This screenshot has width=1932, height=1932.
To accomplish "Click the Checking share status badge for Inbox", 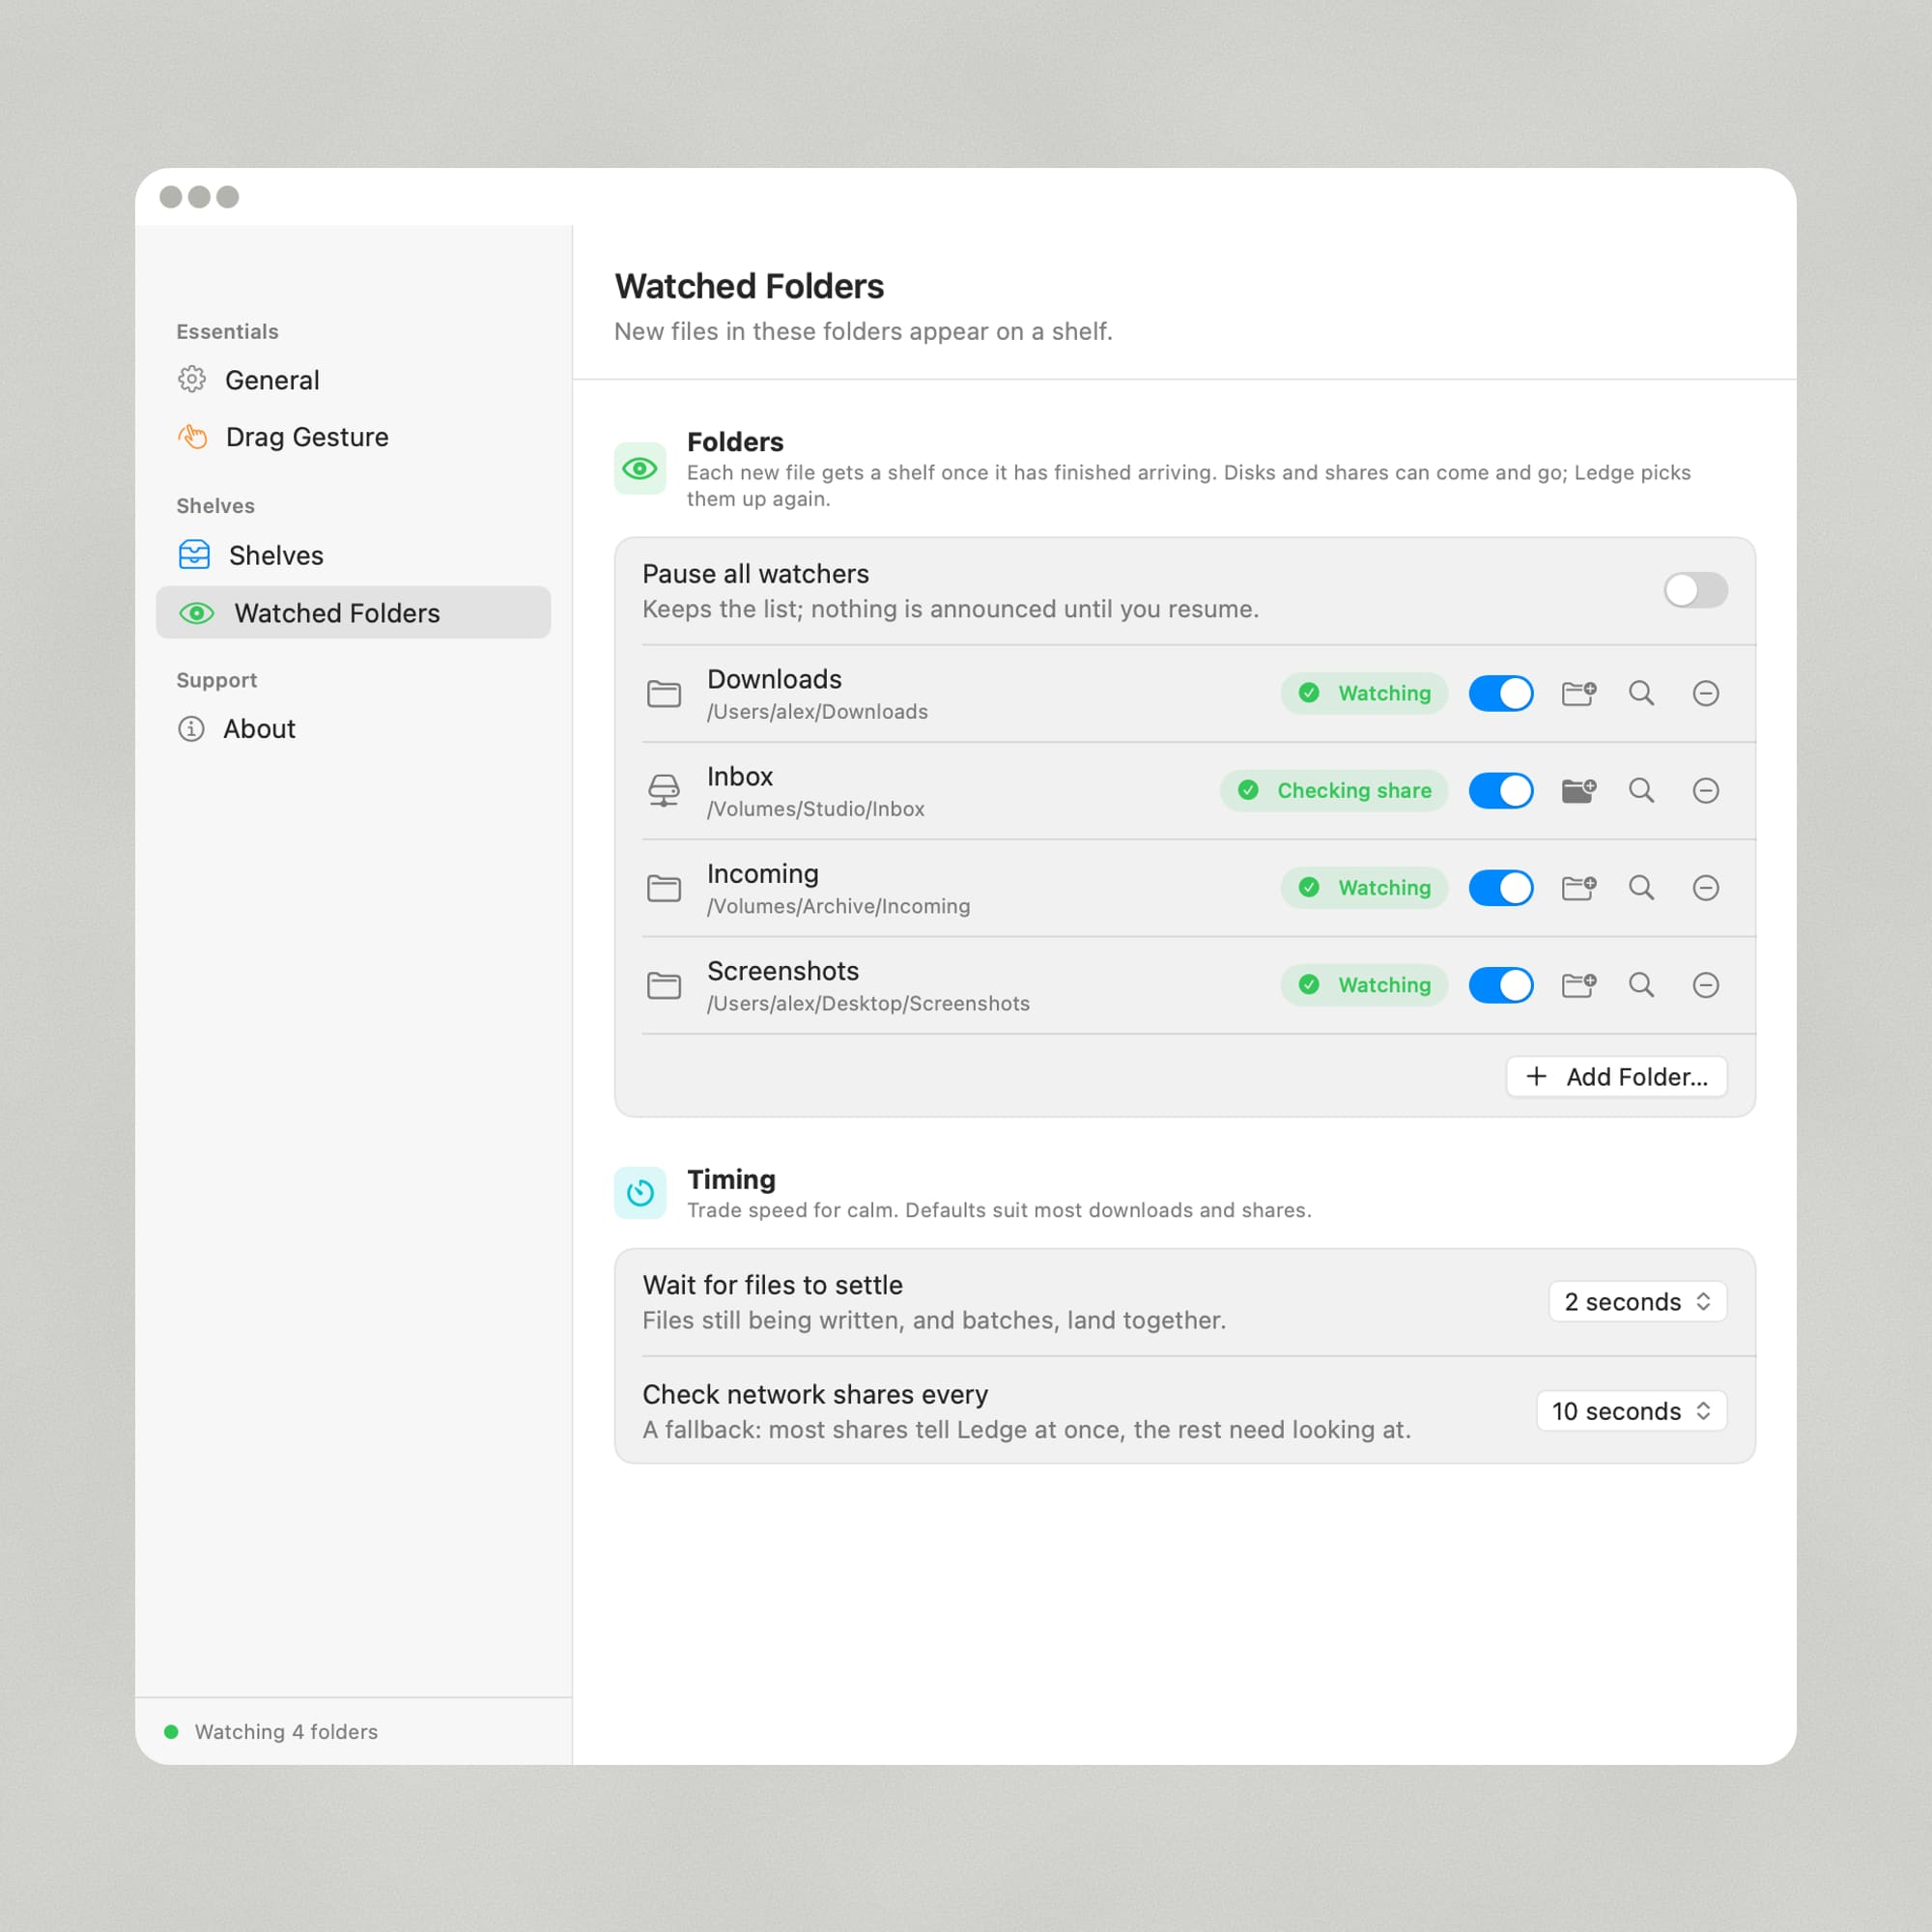I will click(x=1334, y=790).
